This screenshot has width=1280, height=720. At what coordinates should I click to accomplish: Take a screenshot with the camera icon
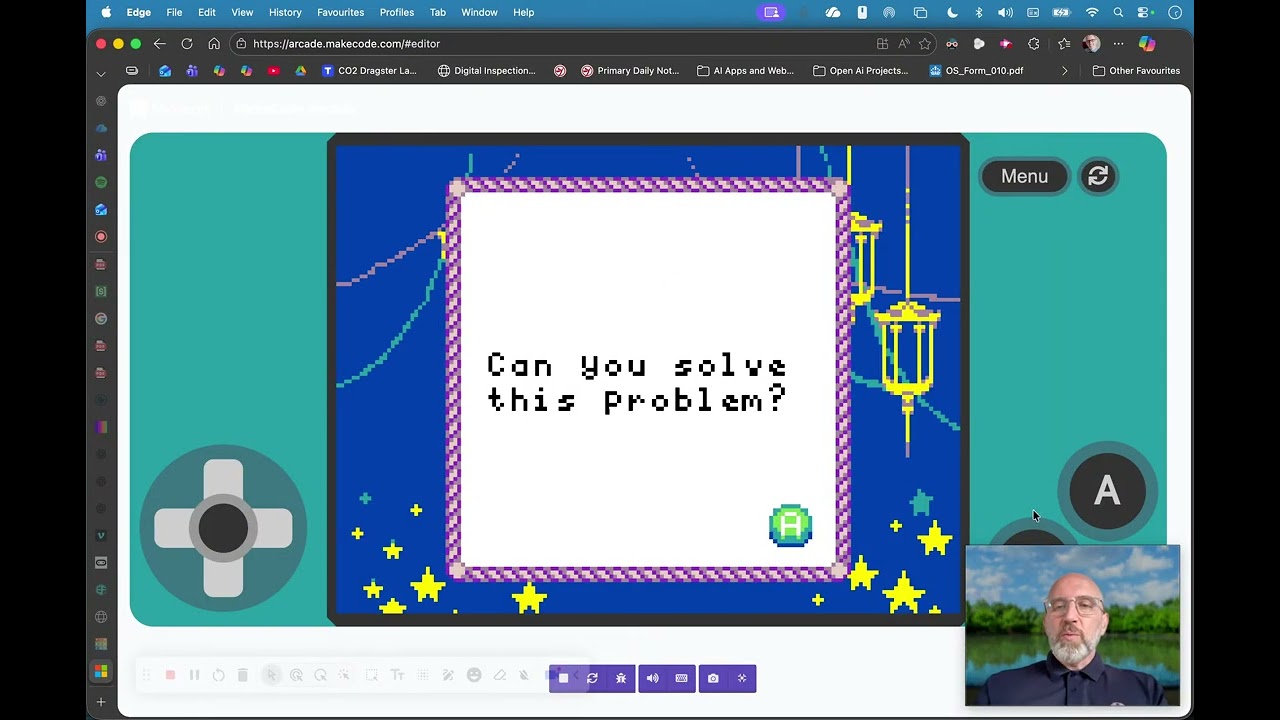[x=713, y=678]
